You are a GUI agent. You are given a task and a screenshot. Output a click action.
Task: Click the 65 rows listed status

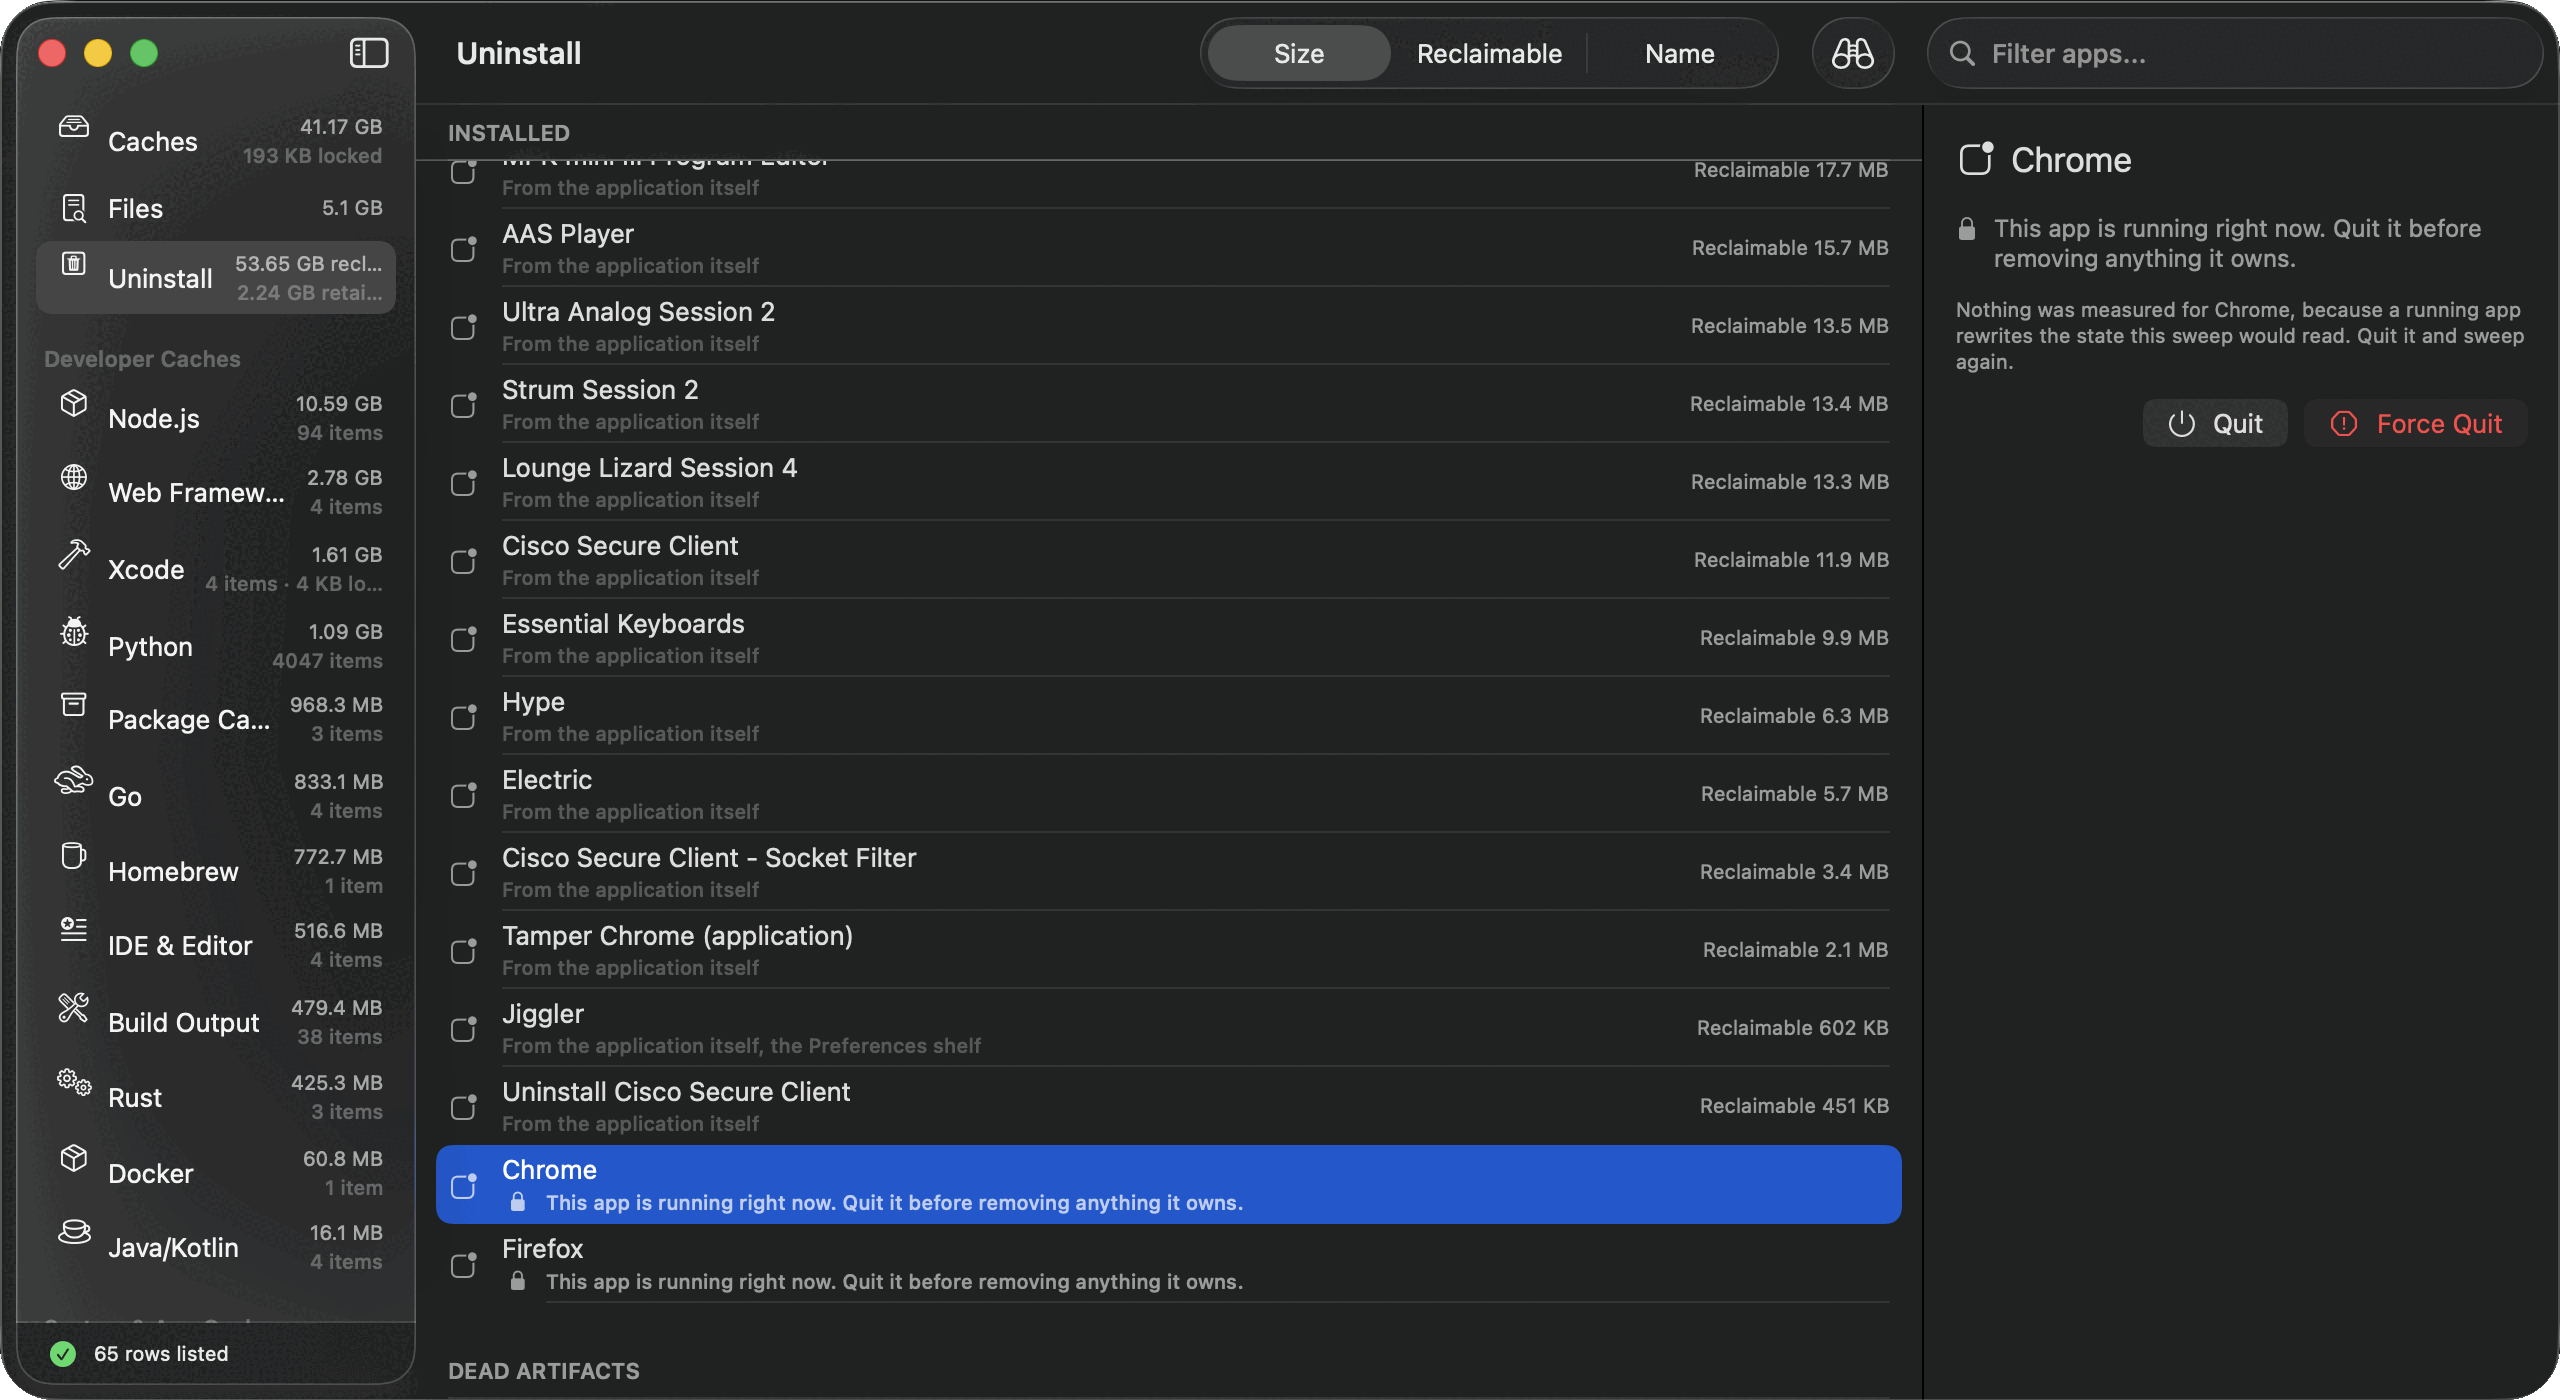pyautogui.click(x=161, y=1353)
